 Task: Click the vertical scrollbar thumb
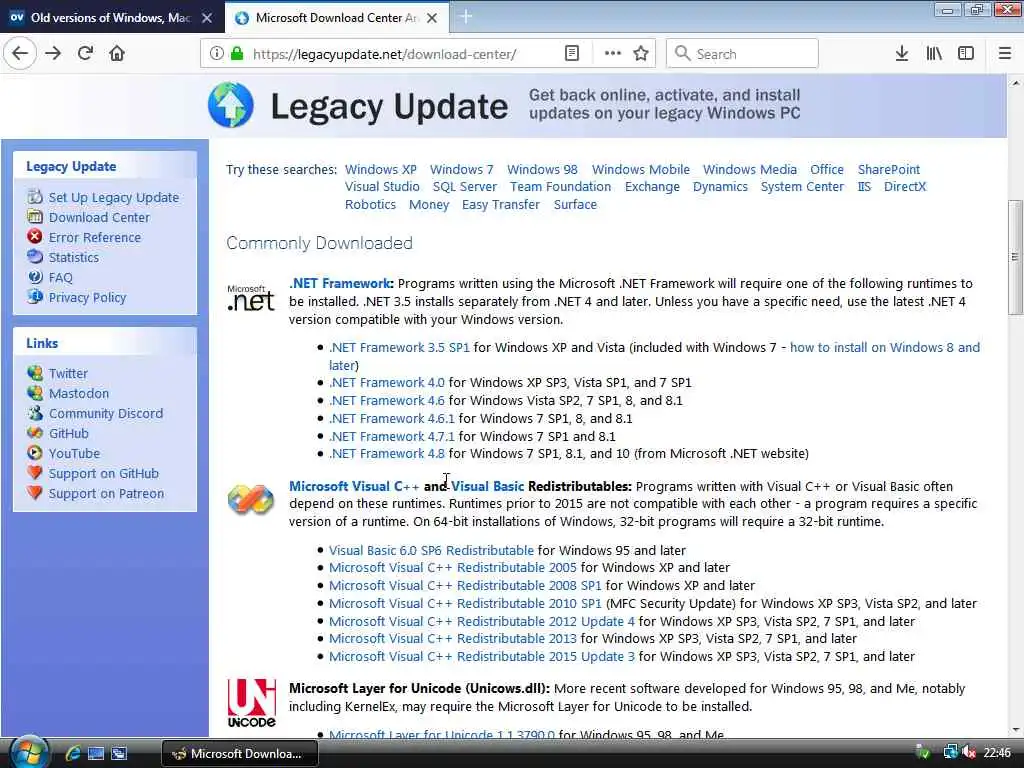coord(1015,257)
